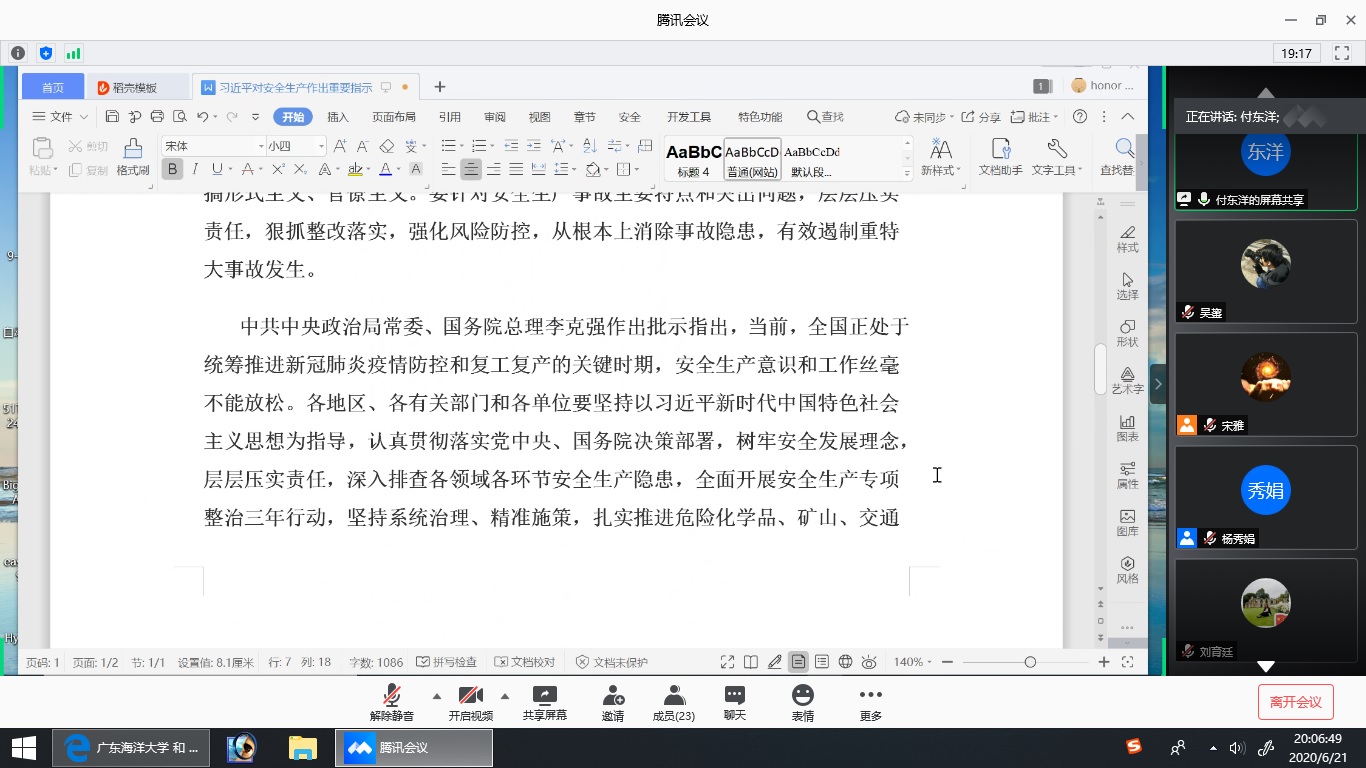Click the 离开会议 leave meeting button
Image resolution: width=1366 pixels, height=768 pixels.
point(1295,702)
